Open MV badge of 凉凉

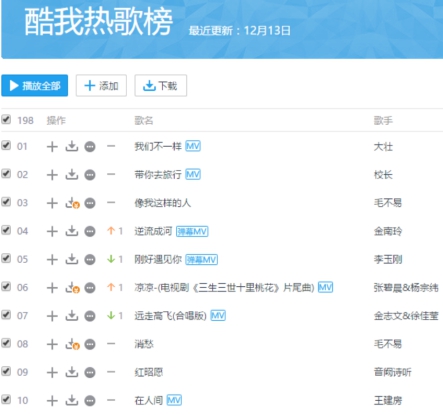325,287
